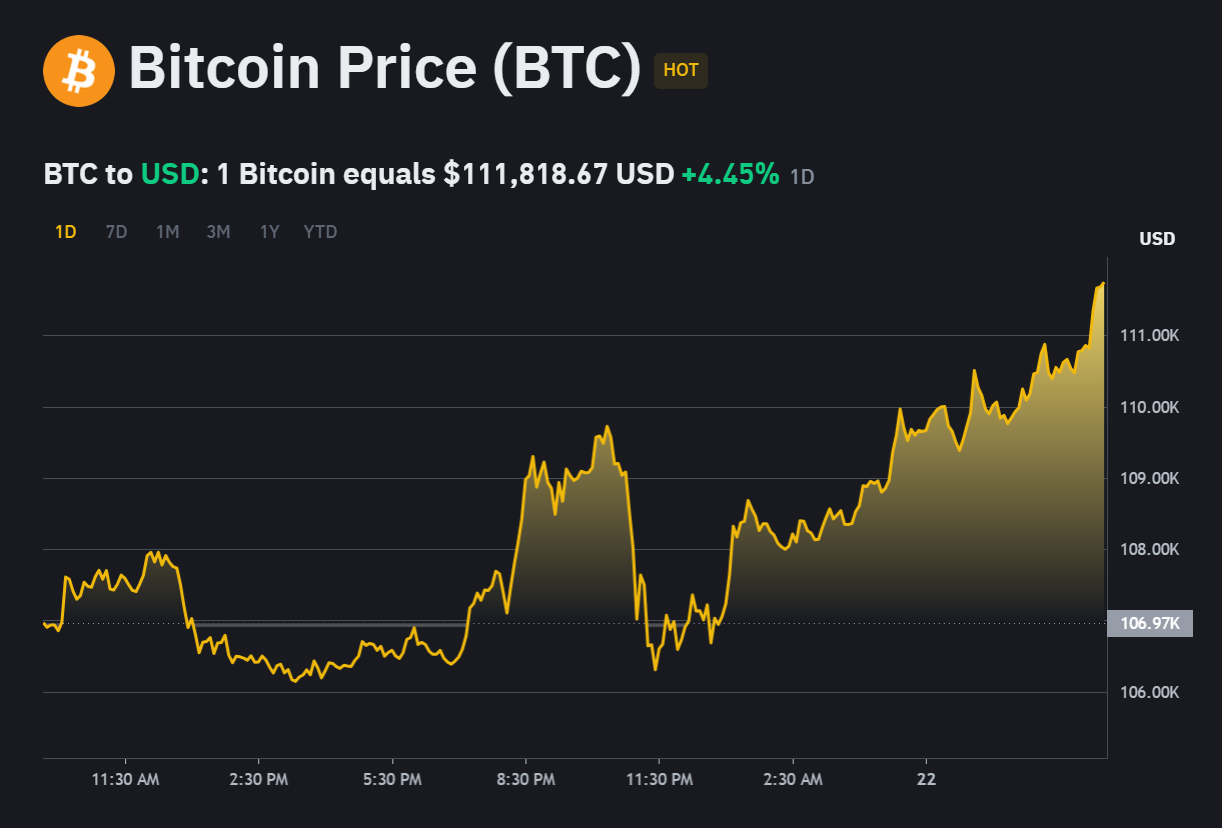Click the Bitcoin Price (BTC) heading
The width and height of the screenshot is (1222, 828).
pyautogui.click(x=385, y=70)
